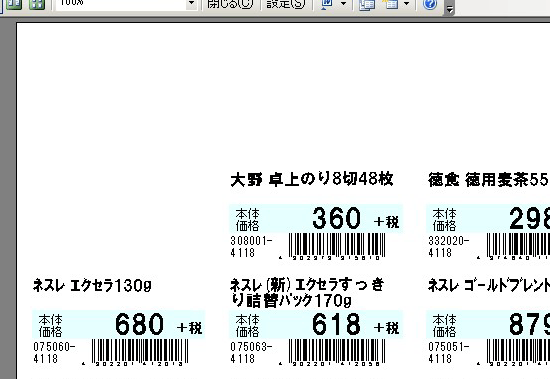The image size is (550, 379).
Task: Click 本体価格 label beside price 360
Action: [247, 219]
